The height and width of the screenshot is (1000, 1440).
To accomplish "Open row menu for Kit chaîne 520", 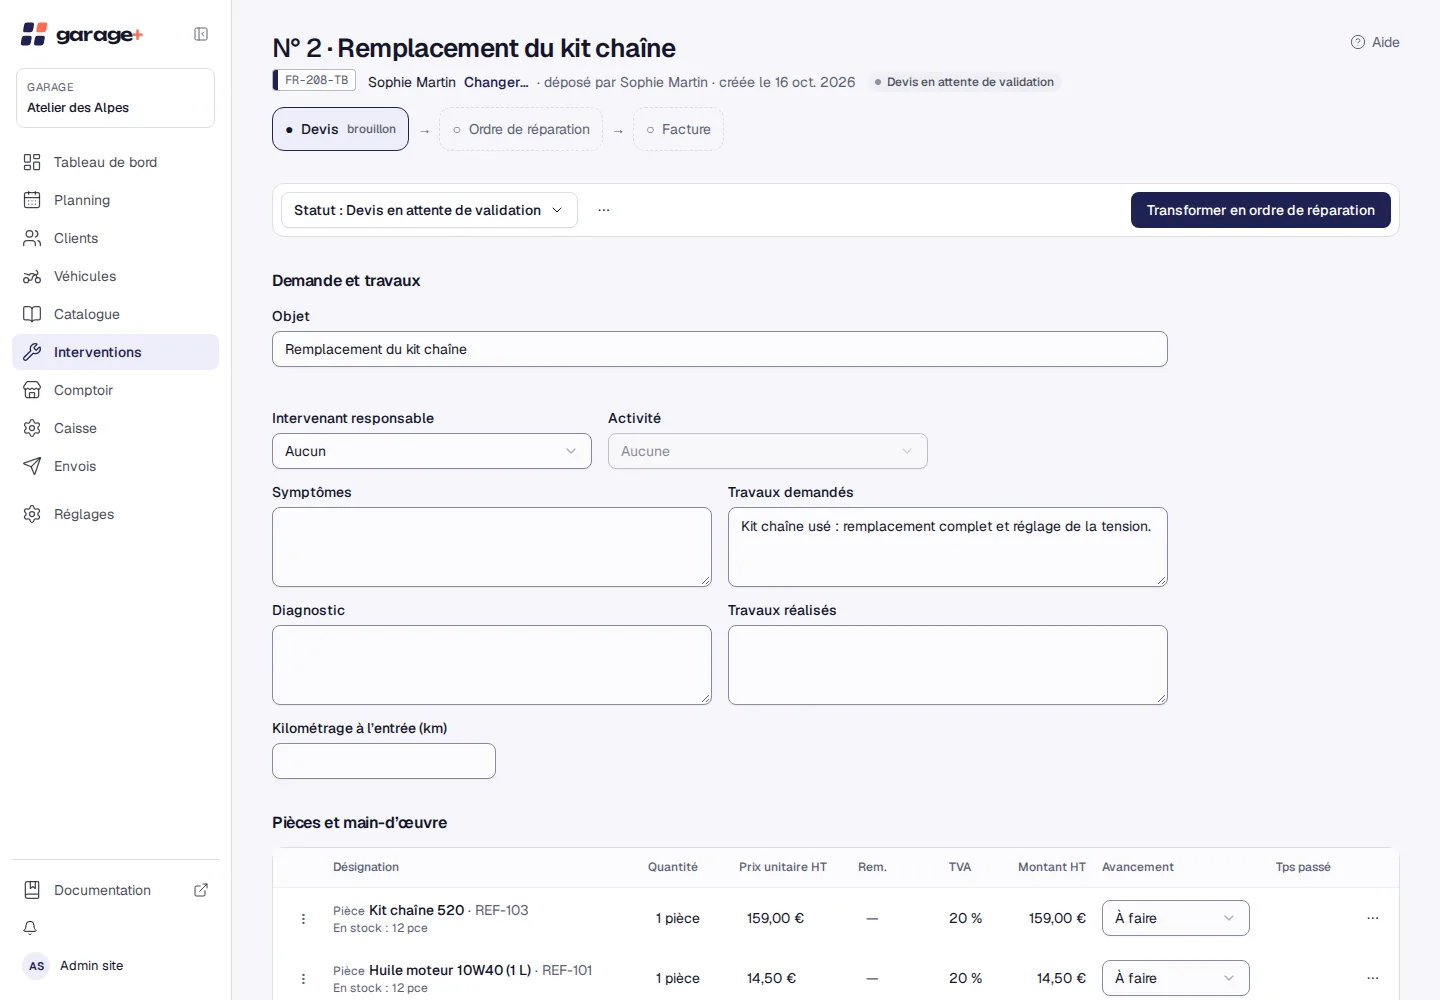I will pos(303,918).
